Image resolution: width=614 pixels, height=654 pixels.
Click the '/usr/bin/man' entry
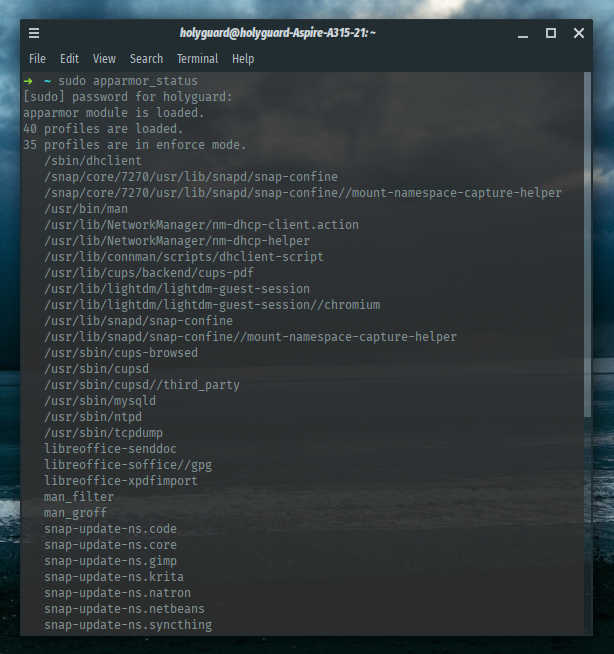(x=86, y=209)
